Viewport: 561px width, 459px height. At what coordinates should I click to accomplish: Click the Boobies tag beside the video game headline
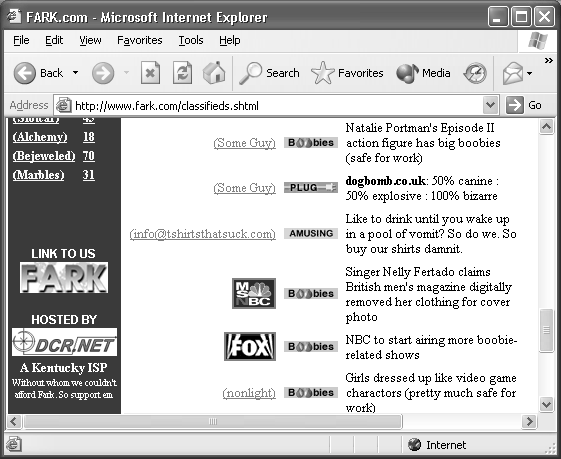coord(311,392)
